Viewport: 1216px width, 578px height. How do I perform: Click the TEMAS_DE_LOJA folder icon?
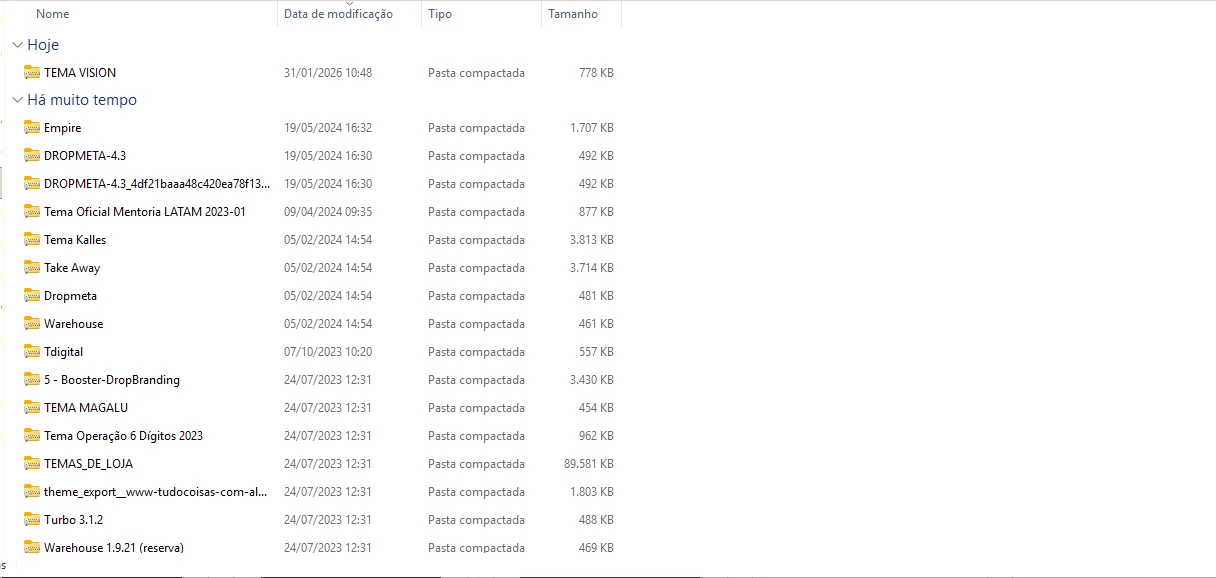32,464
